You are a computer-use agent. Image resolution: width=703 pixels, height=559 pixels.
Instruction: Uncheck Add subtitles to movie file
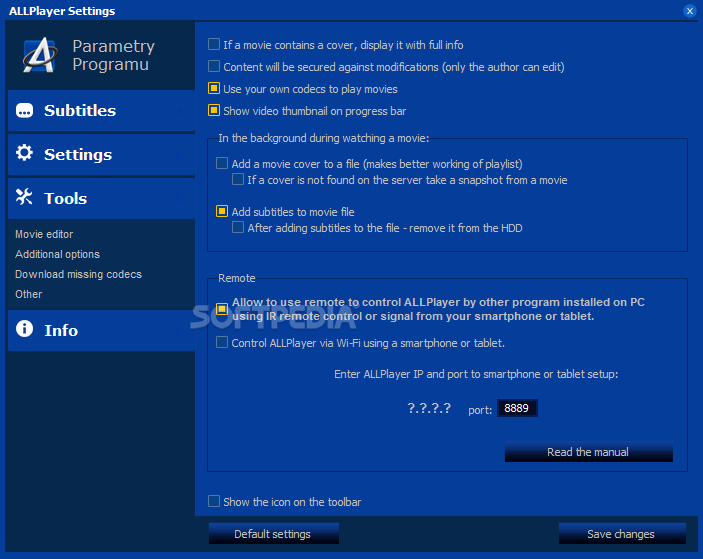tap(222, 211)
